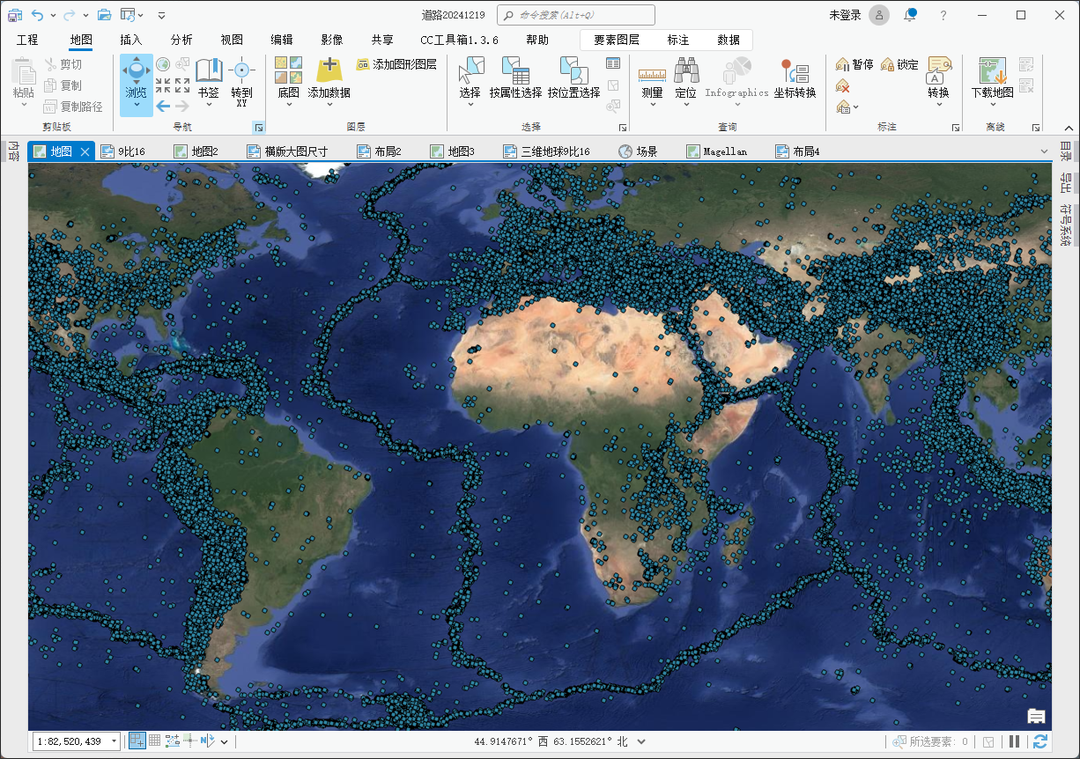Refresh the map view

pyautogui.click(x=1040, y=742)
